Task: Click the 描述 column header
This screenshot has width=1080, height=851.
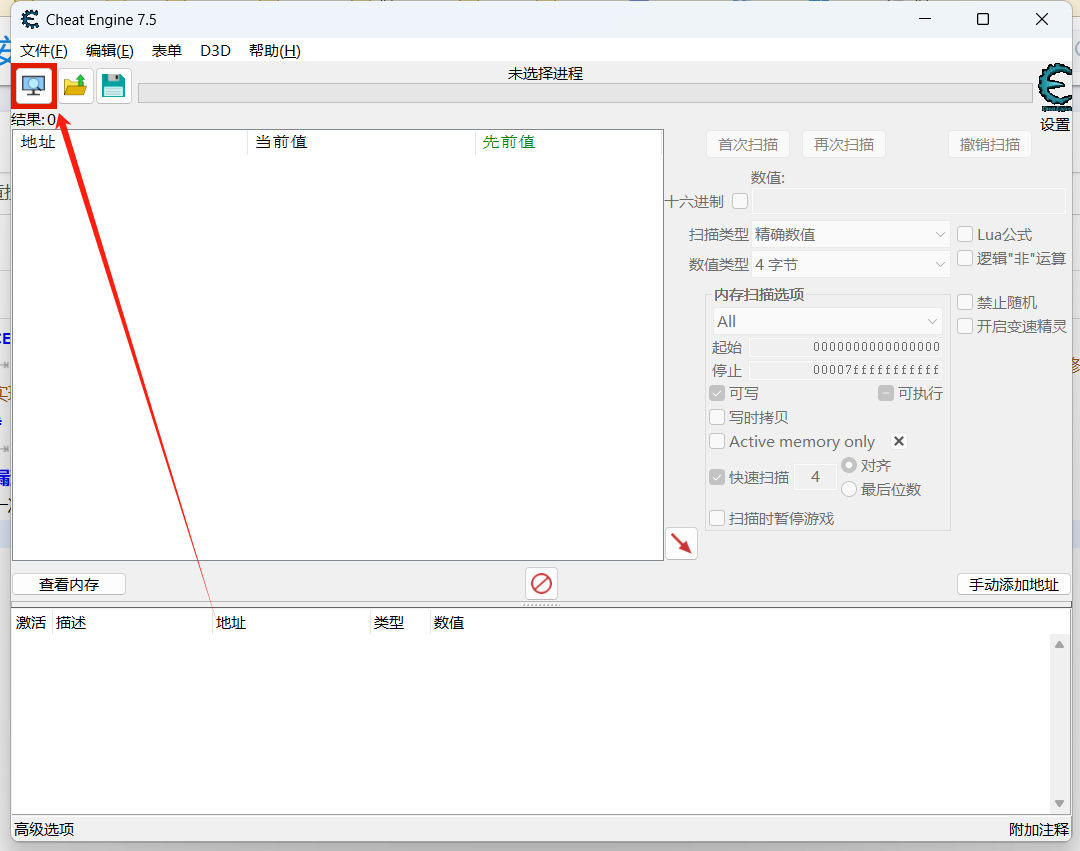Action: point(132,623)
